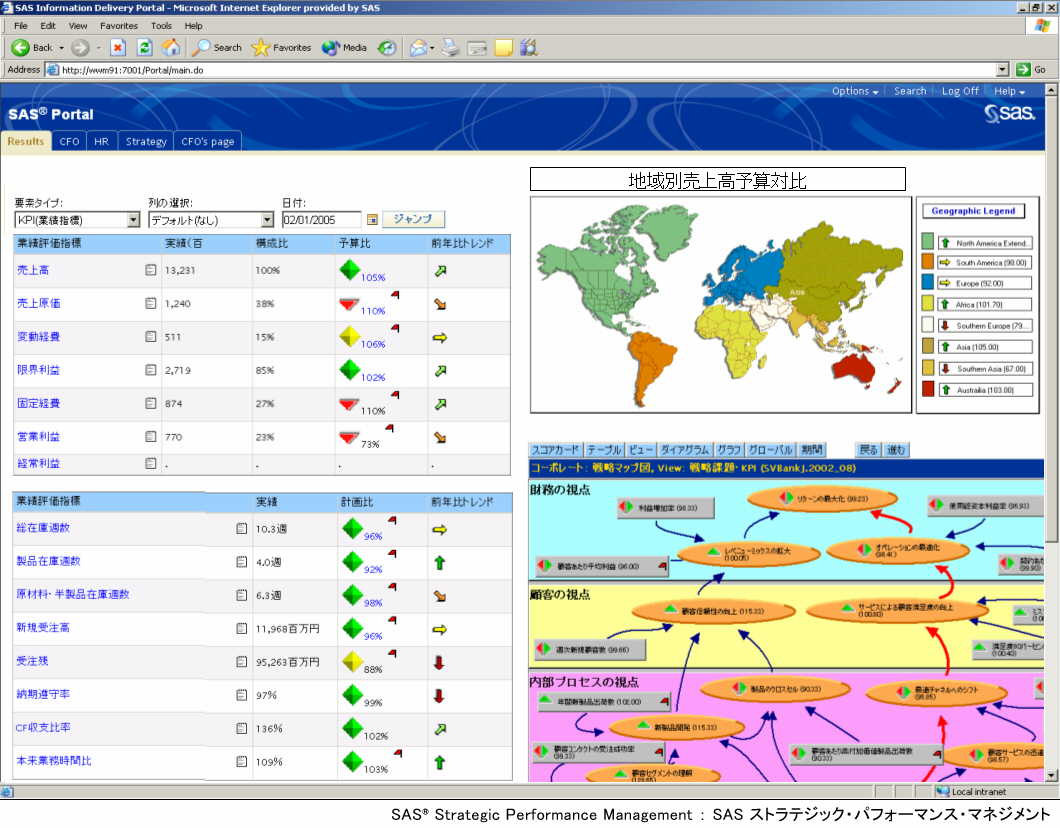Click the Go button next to the address bar
The height and width of the screenshot is (828, 1060).
click(x=1032, y=70)
